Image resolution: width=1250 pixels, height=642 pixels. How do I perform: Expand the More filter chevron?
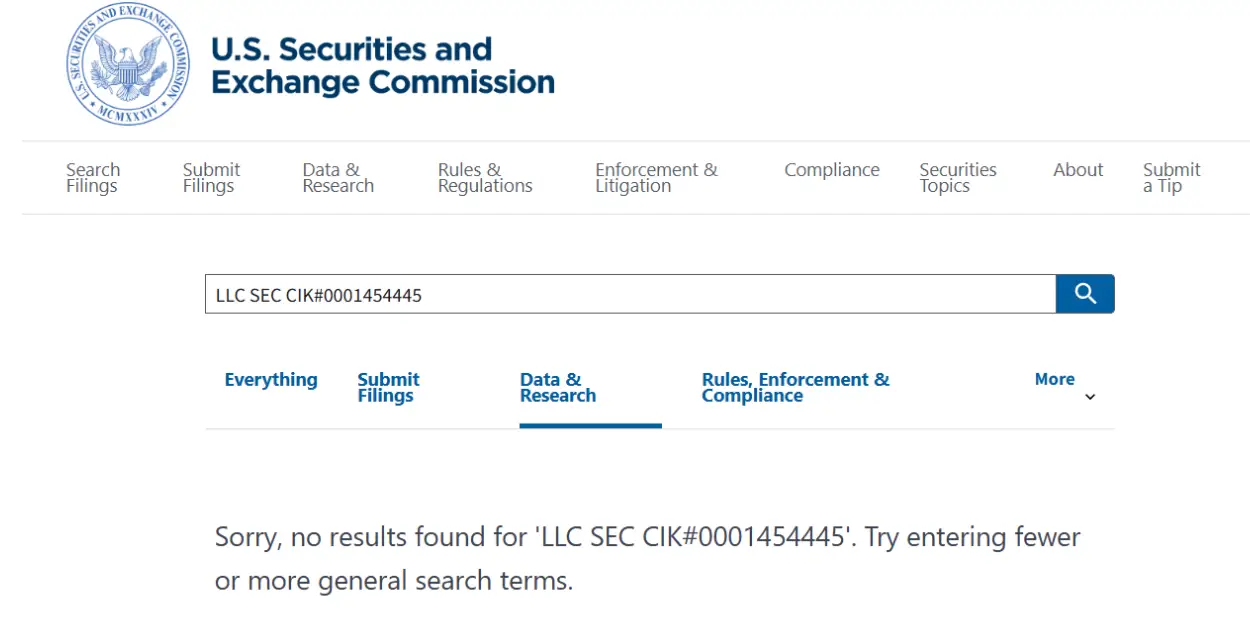pos(1090,397)
